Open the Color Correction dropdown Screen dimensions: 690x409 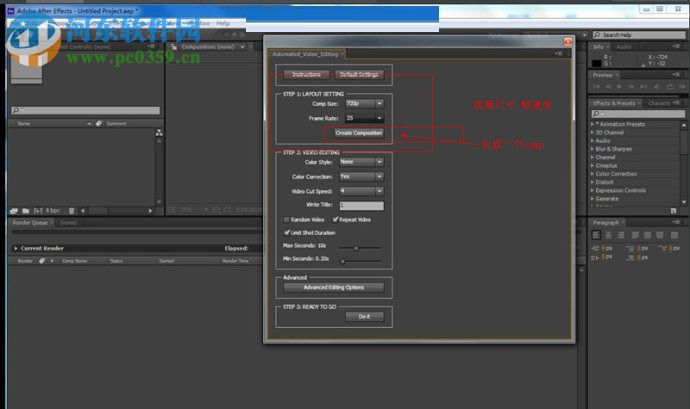click(361, 177)
